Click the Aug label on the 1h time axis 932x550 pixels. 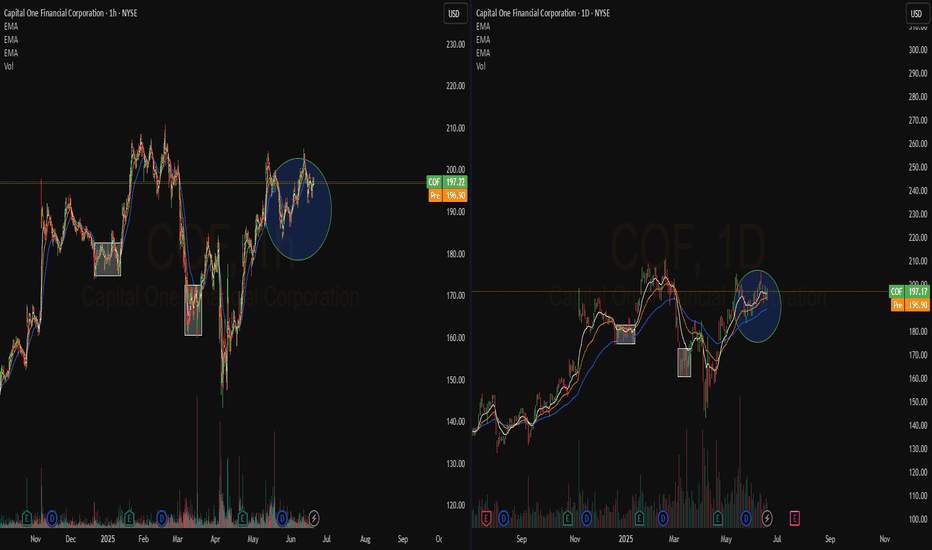click(365, 539)
